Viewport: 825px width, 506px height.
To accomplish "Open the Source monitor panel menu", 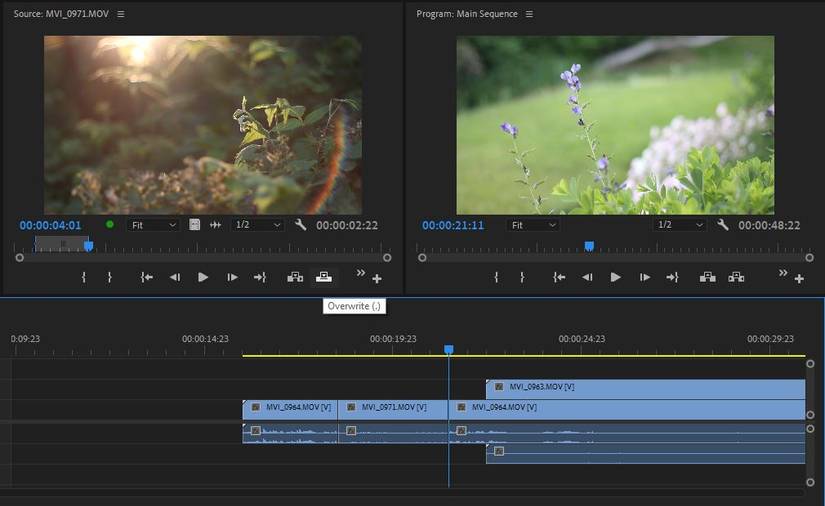I will tap(120, 14).
